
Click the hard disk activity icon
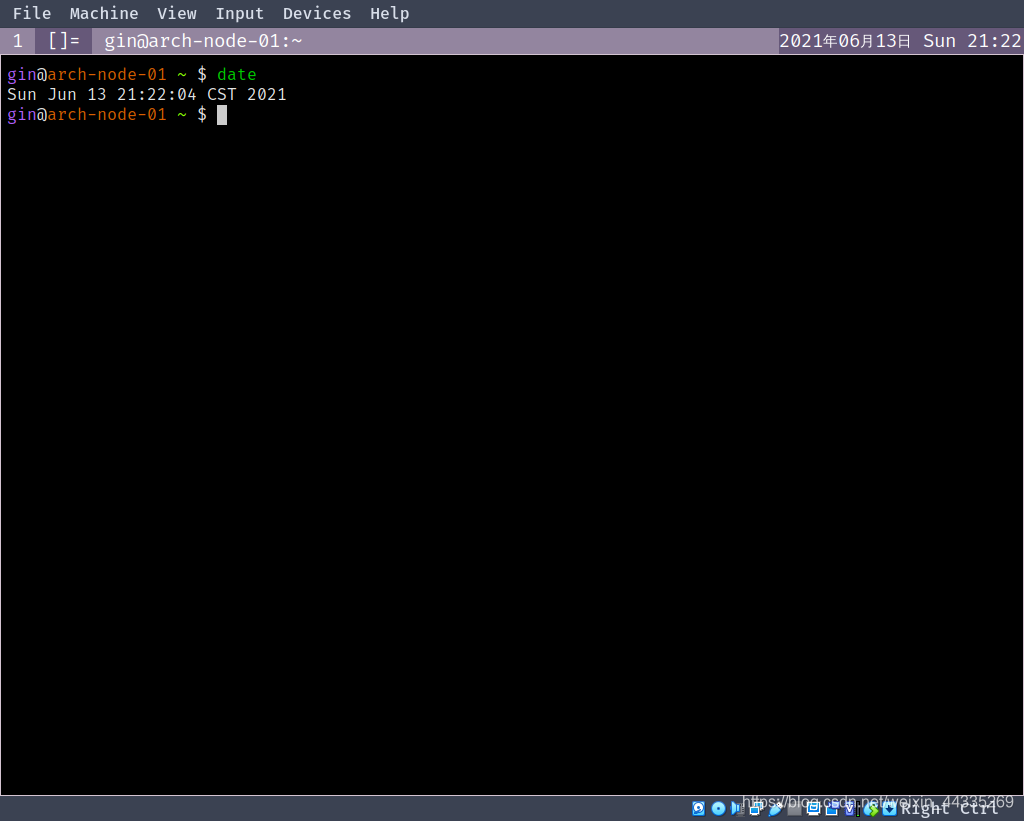click(x=697, y=808)
